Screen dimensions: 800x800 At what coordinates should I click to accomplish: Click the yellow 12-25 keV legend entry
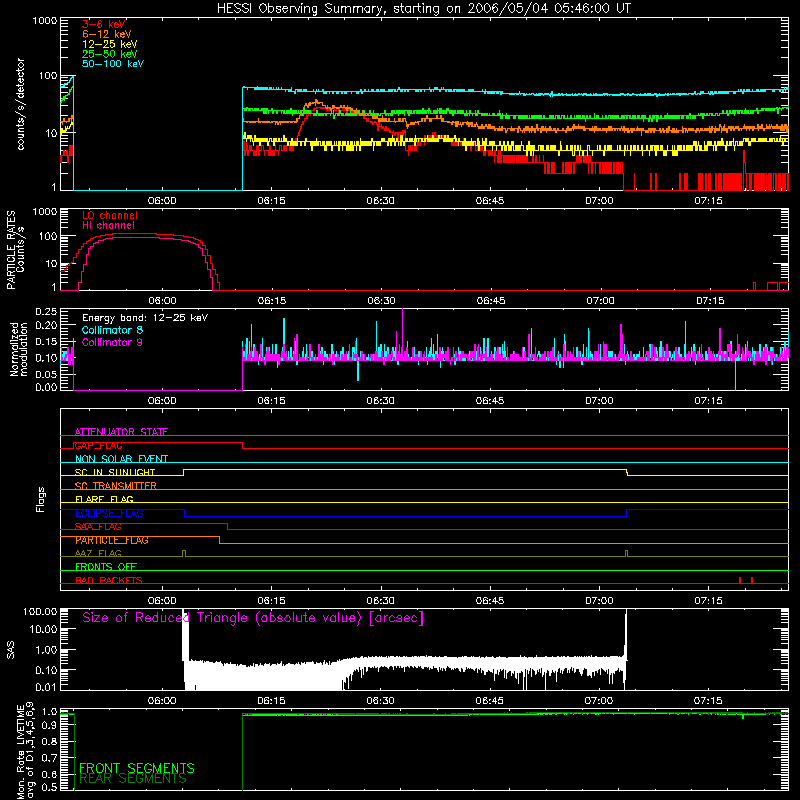point(110,44)
